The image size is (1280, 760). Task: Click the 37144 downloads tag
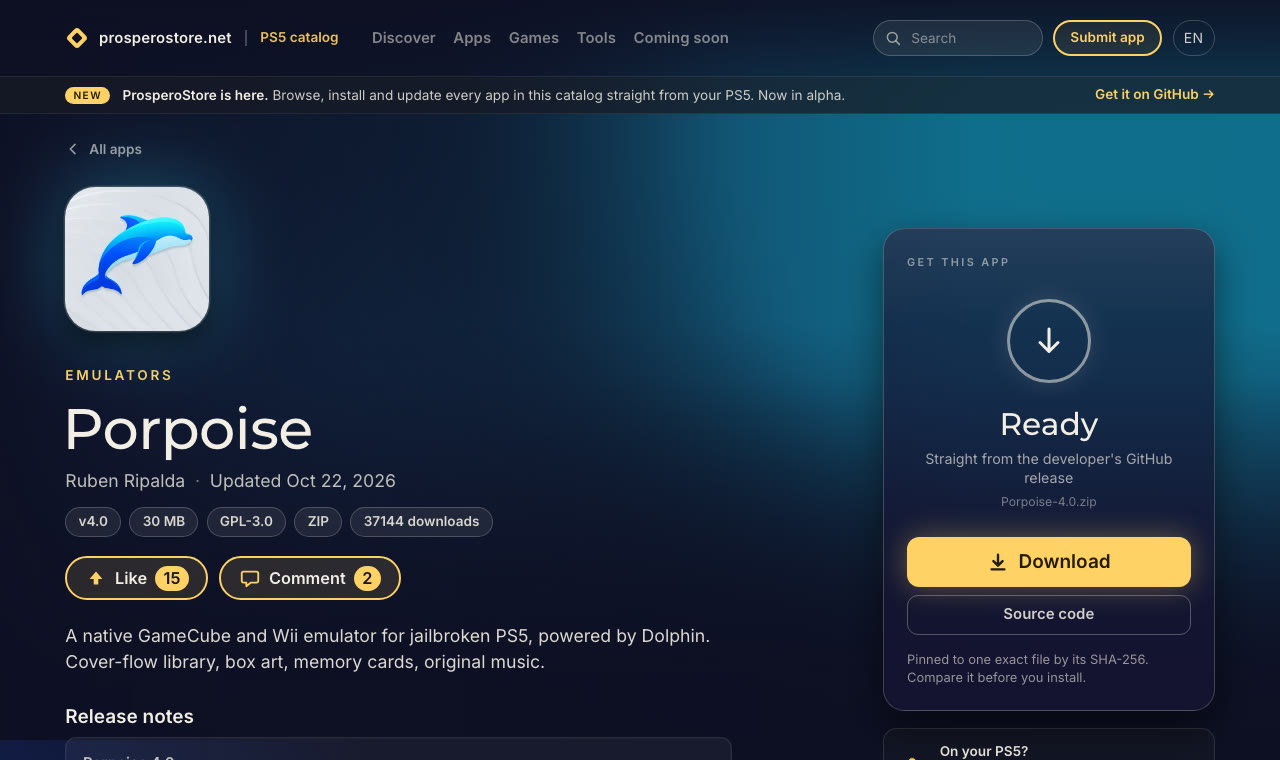point(421,522)
